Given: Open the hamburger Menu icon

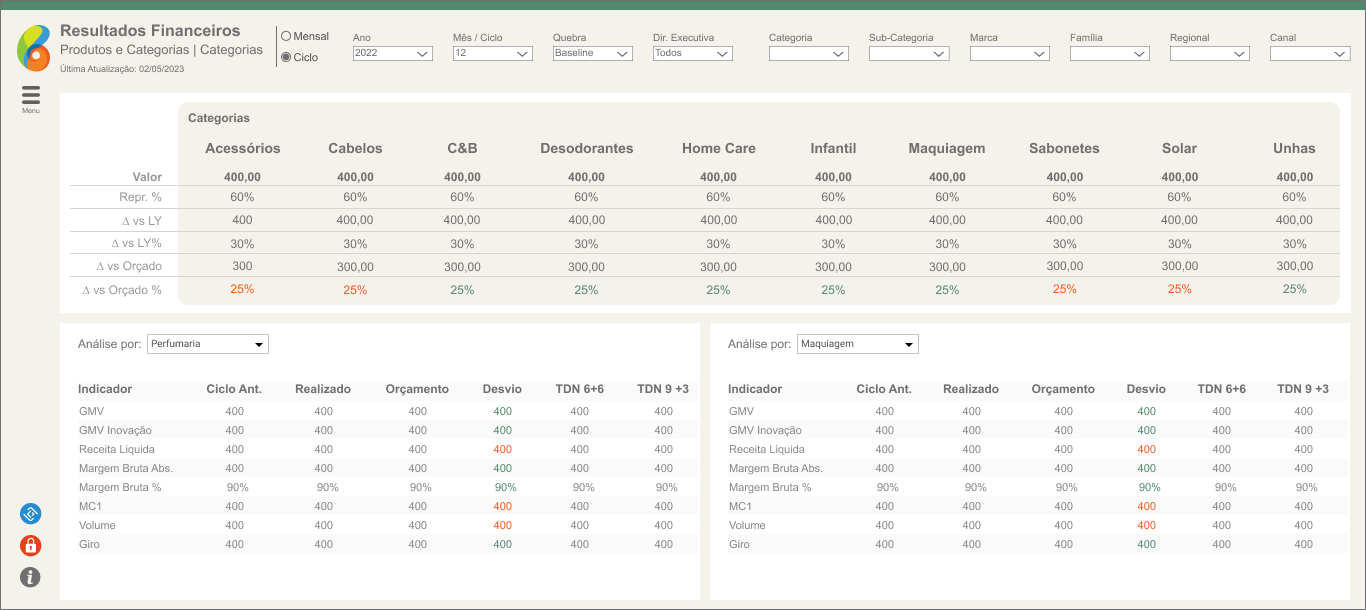Looking at the screenshot, I should point(31,96).
